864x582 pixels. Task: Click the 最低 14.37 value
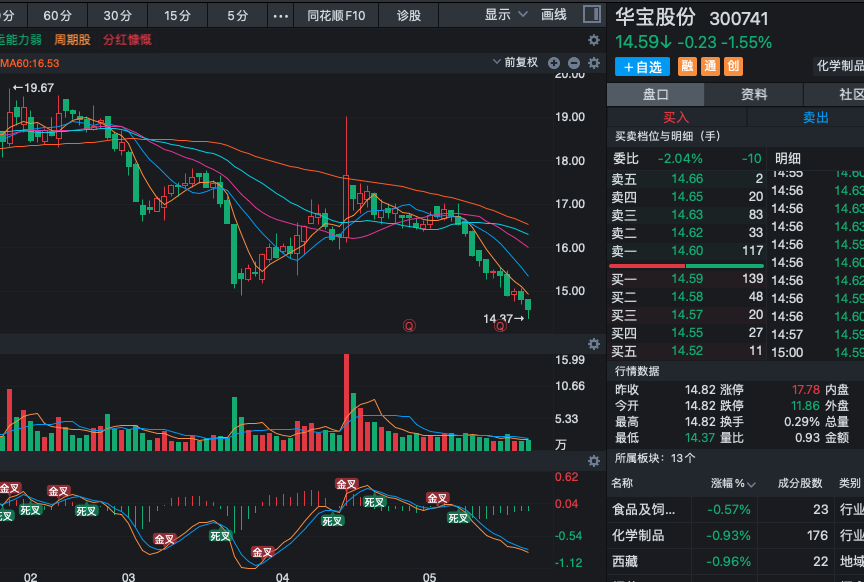(700, 438)
